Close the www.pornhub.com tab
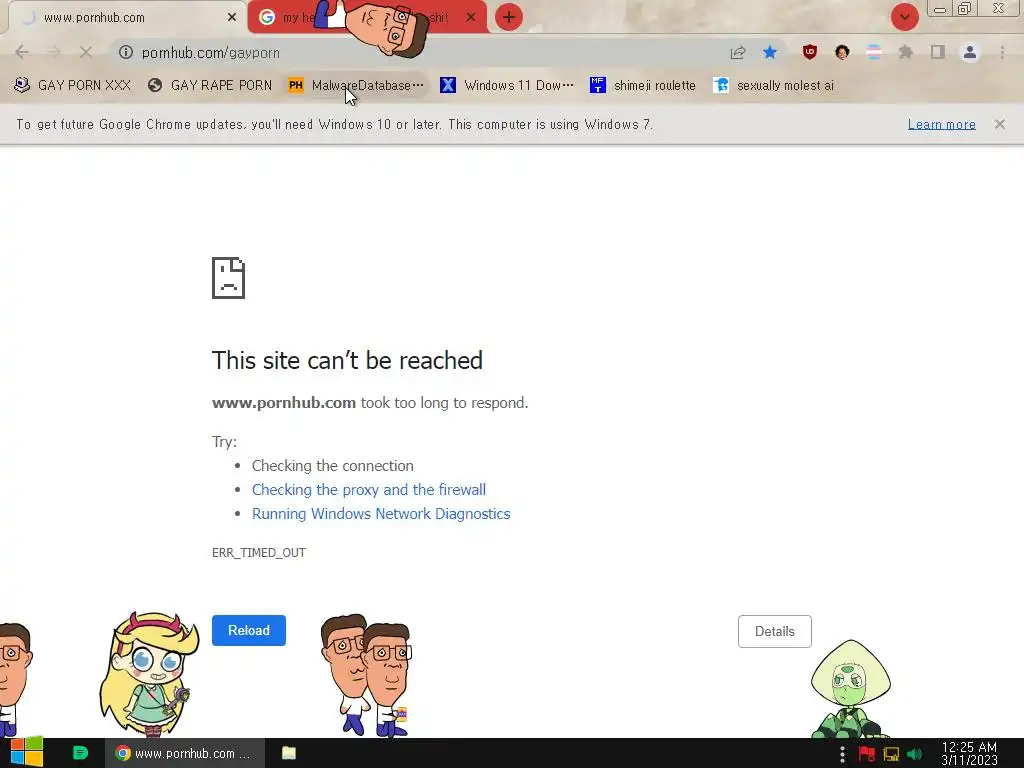This screenshot has height=768, width=1024. pyautogui.click(x=232, y=18)
